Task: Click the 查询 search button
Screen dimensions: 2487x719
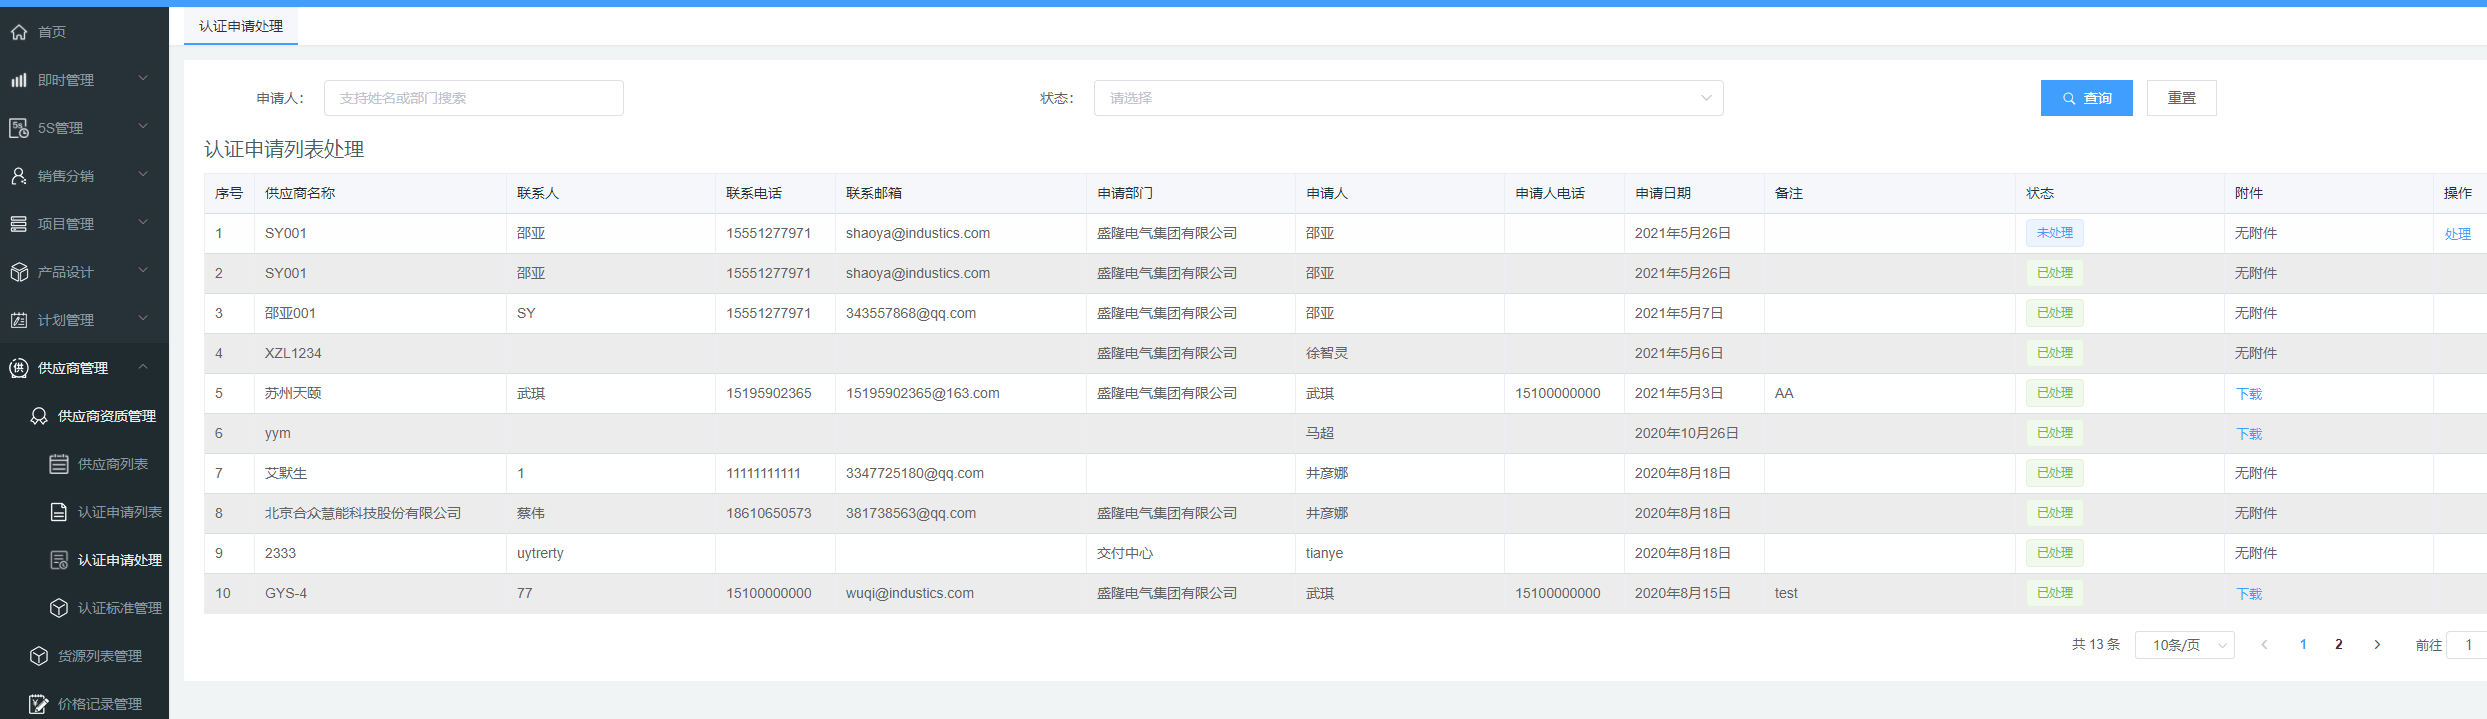Action: click(x=2086, y=98)
